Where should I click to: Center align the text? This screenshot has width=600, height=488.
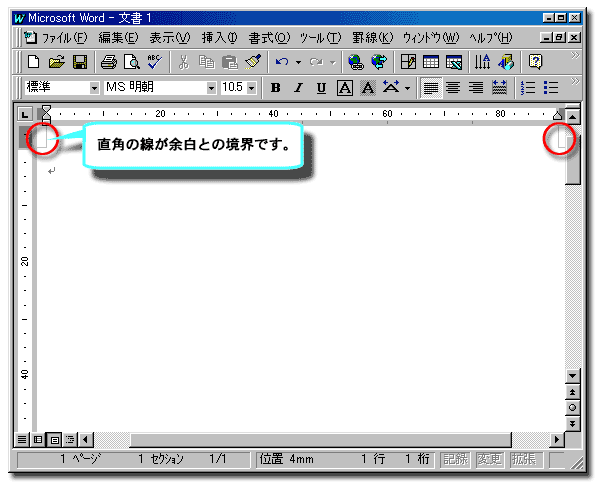click(453, 88)
